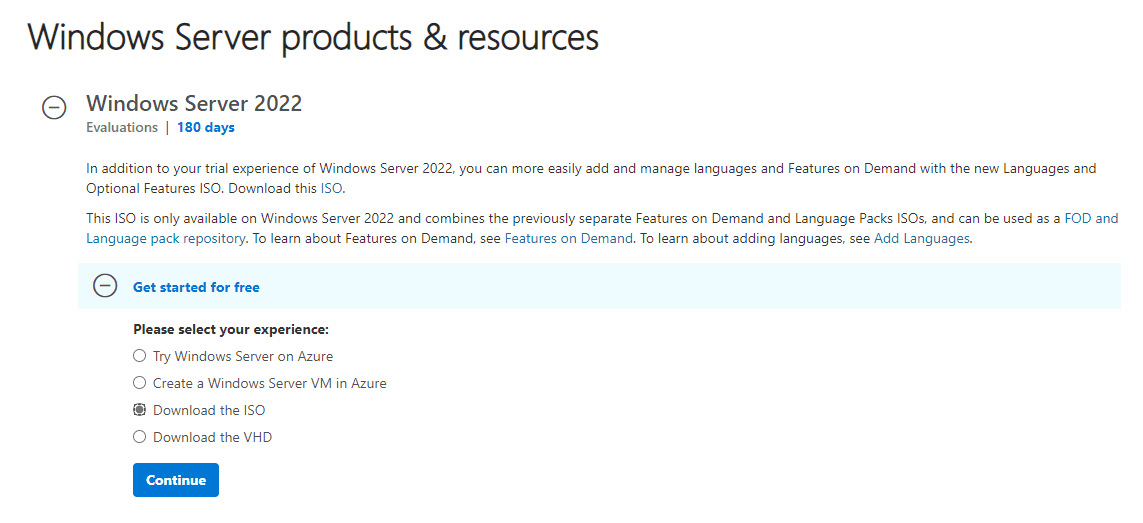Click the 'Create a Windows Server VM in Azure' label text

tap(269, 383)
